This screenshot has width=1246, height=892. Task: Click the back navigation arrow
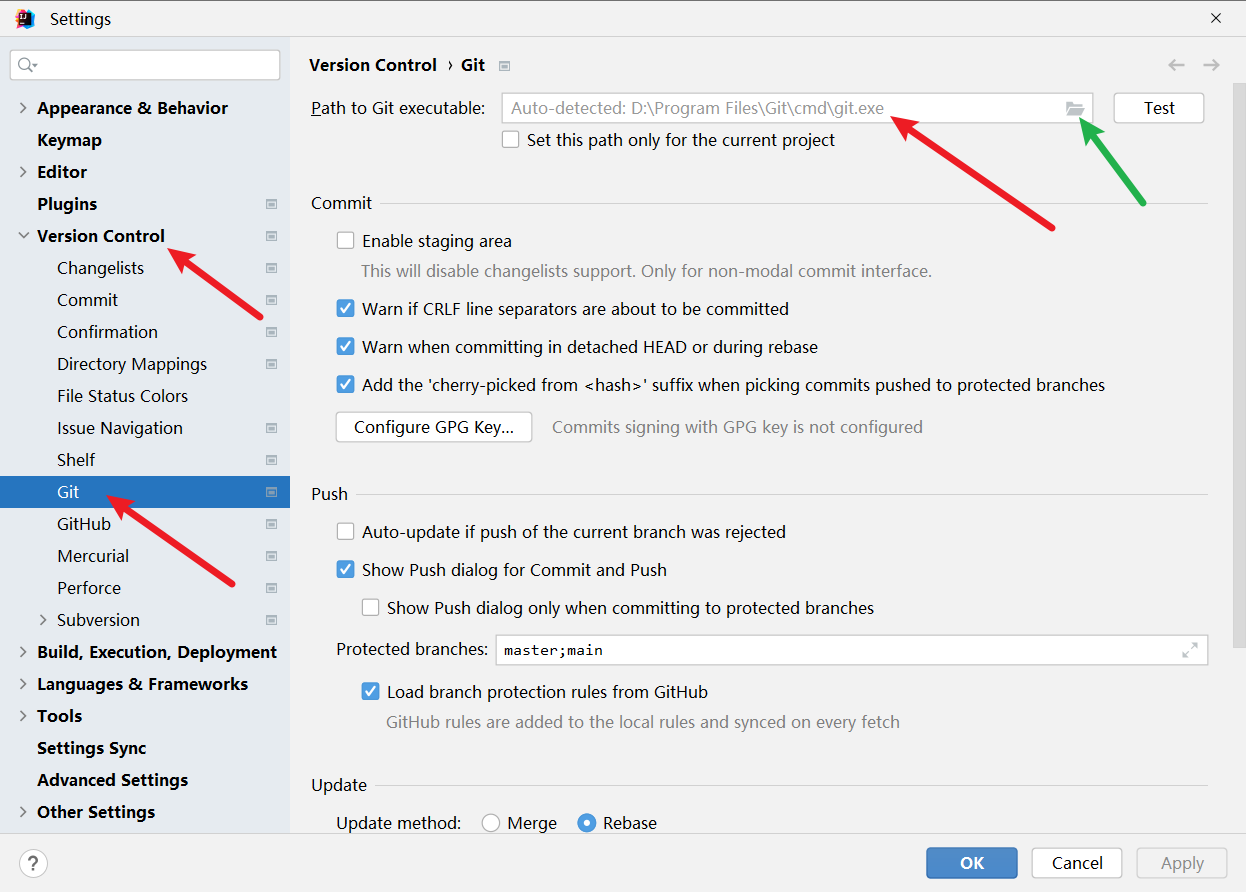[x=1176, y=65]
